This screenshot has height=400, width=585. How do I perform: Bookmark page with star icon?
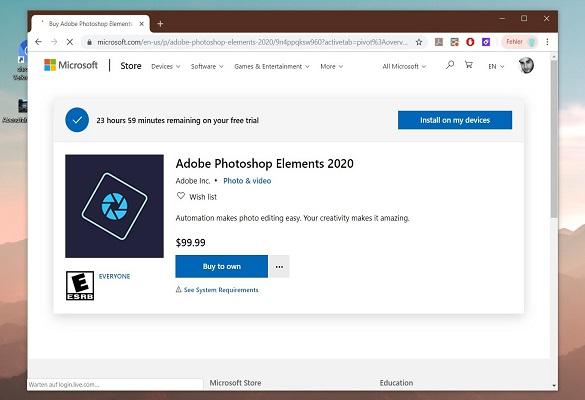click(419, 42)
